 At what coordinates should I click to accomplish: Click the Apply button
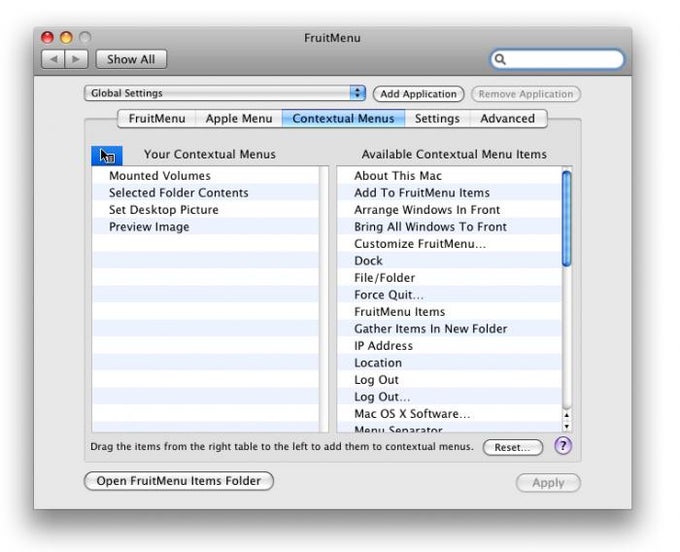point(548,483)
